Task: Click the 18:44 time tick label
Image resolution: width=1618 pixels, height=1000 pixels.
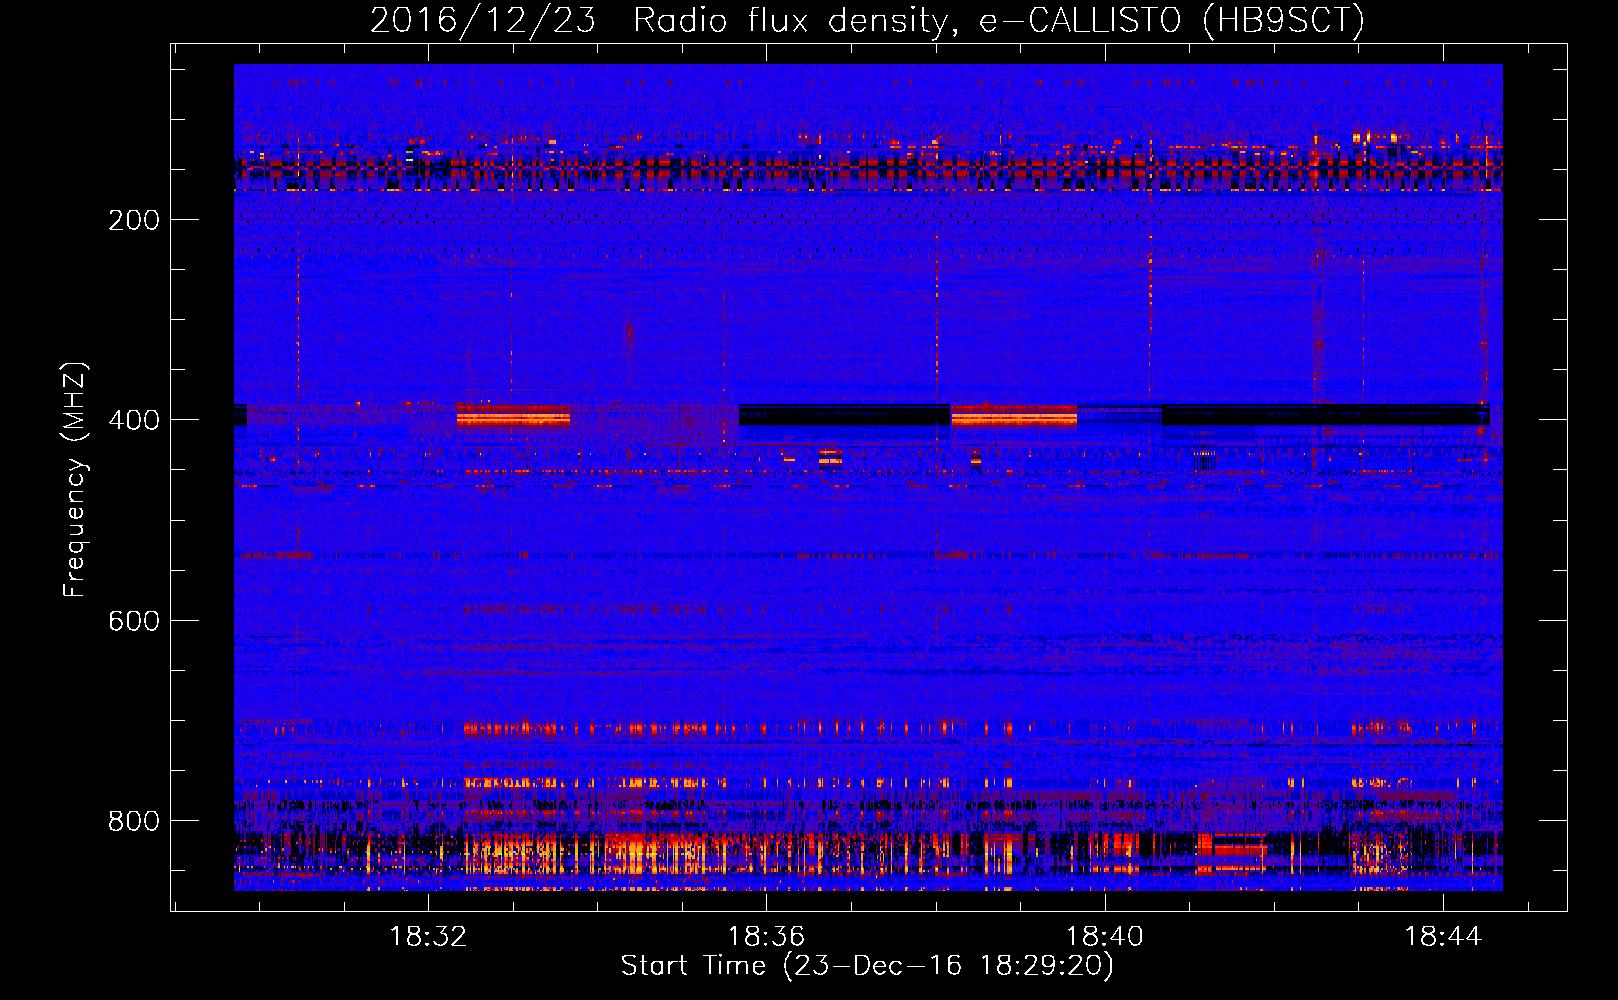Action: (1443, 937)
